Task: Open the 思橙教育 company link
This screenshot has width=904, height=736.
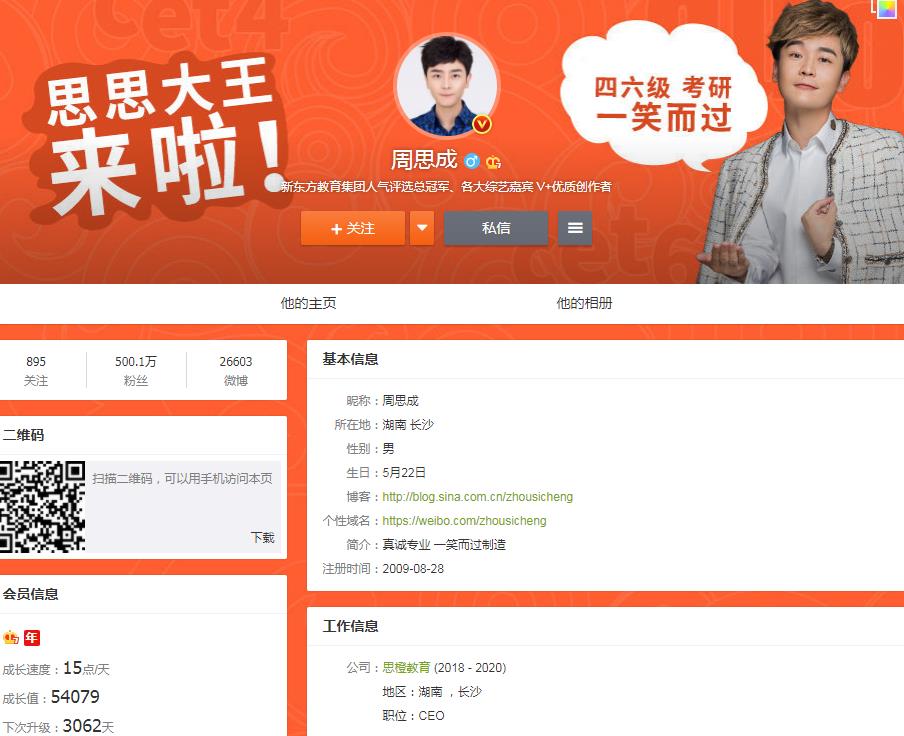Action: pyautogui.click(x=406, y=667)
